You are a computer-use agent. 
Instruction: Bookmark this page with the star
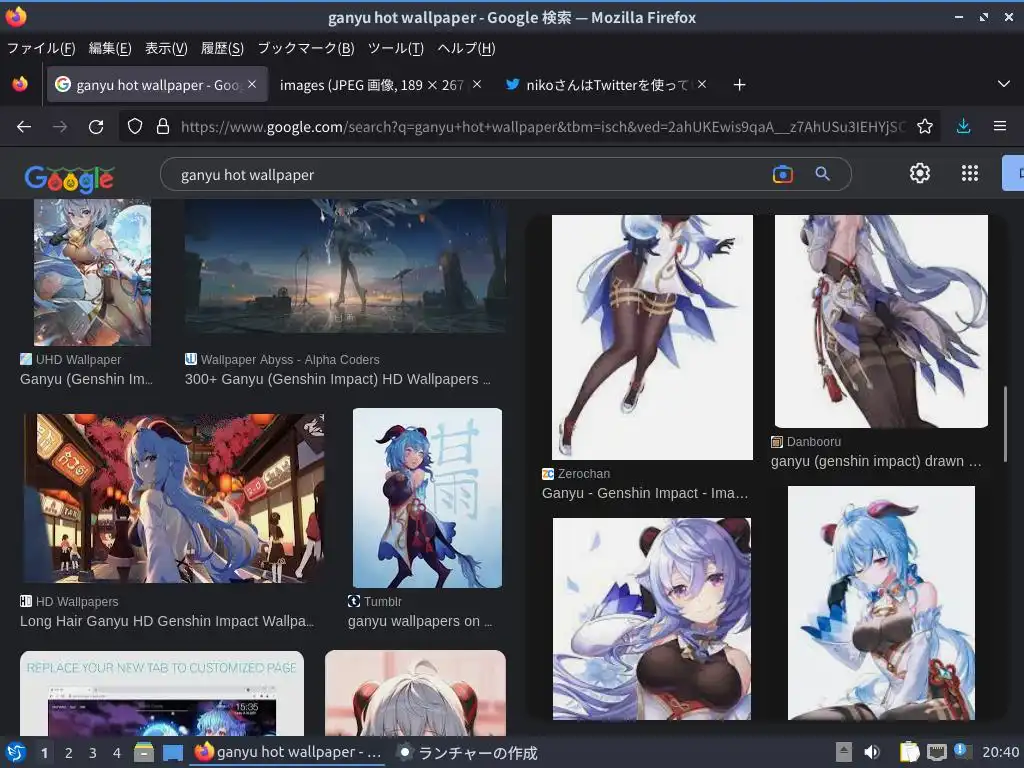coord(925,126)
